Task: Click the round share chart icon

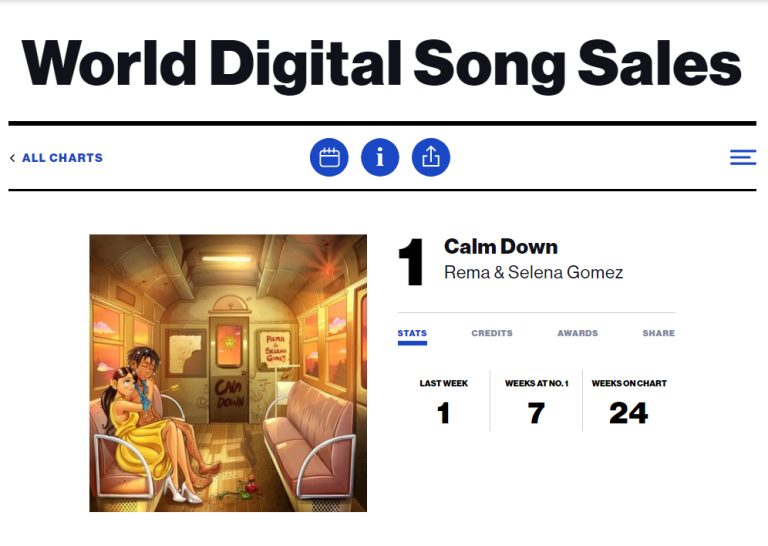Action: [x=431, y=157]
